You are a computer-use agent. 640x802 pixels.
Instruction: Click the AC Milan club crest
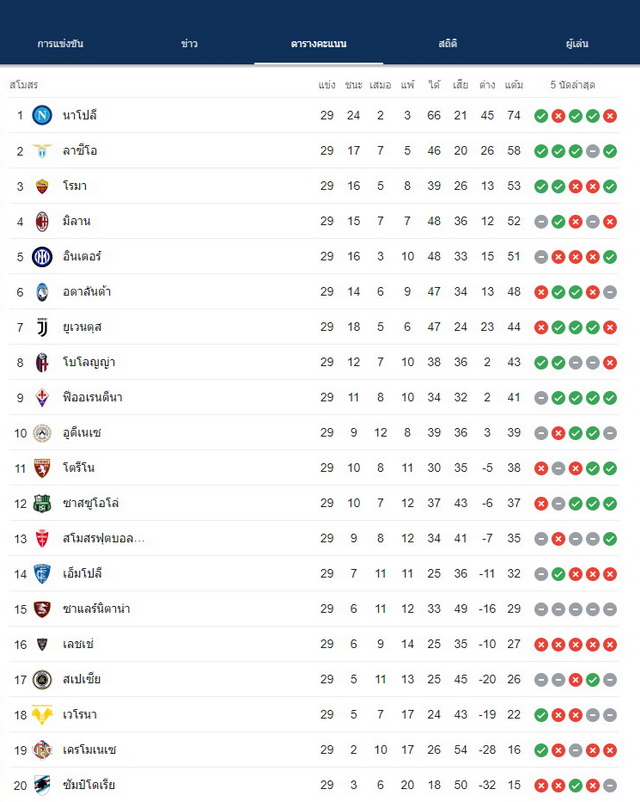coord(42,221)
